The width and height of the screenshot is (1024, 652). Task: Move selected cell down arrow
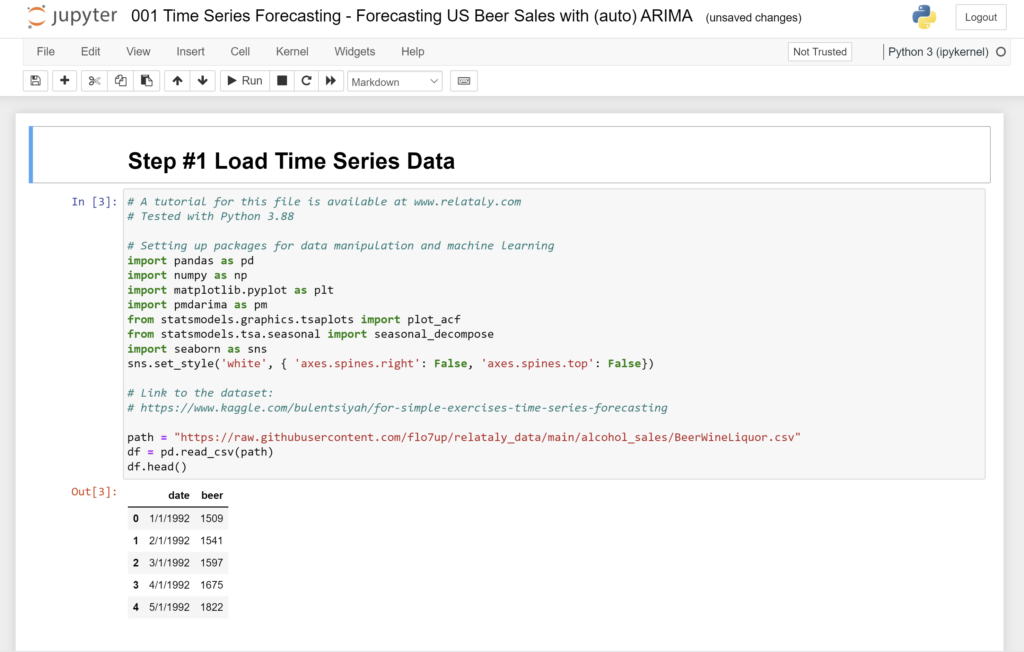pos(203,81)
